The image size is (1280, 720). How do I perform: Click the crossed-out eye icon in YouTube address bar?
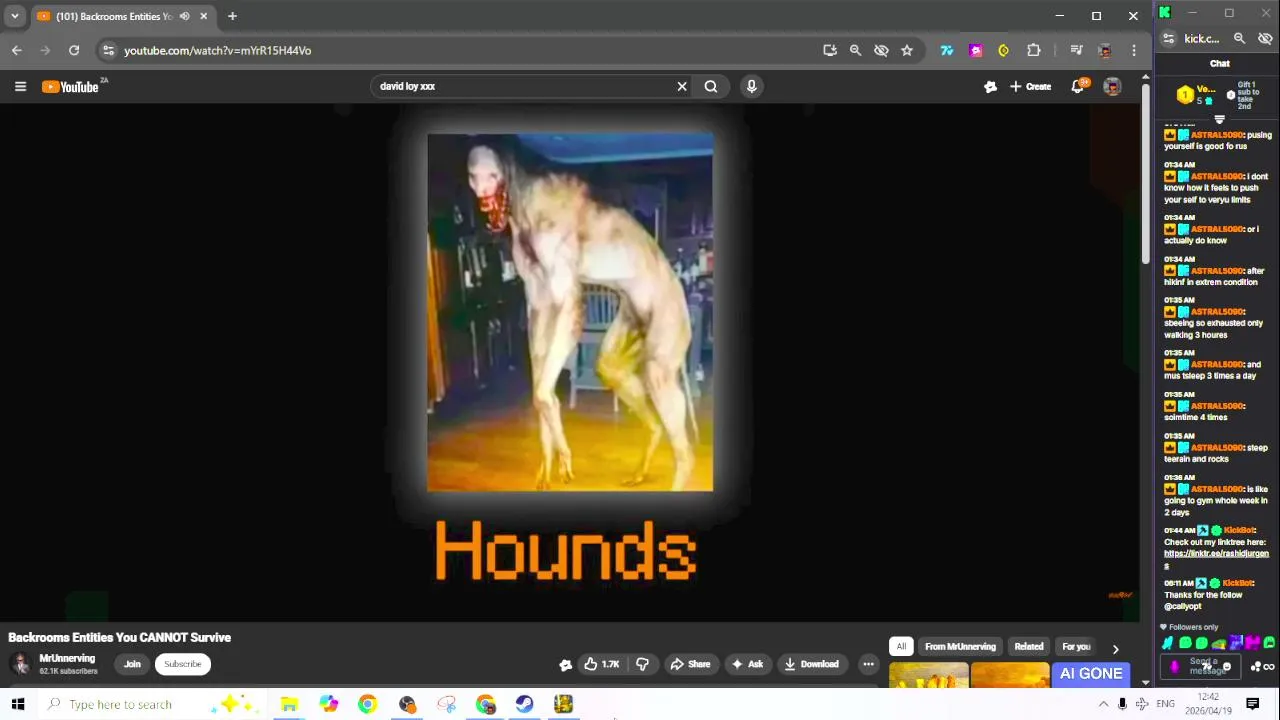coord(881,50)
